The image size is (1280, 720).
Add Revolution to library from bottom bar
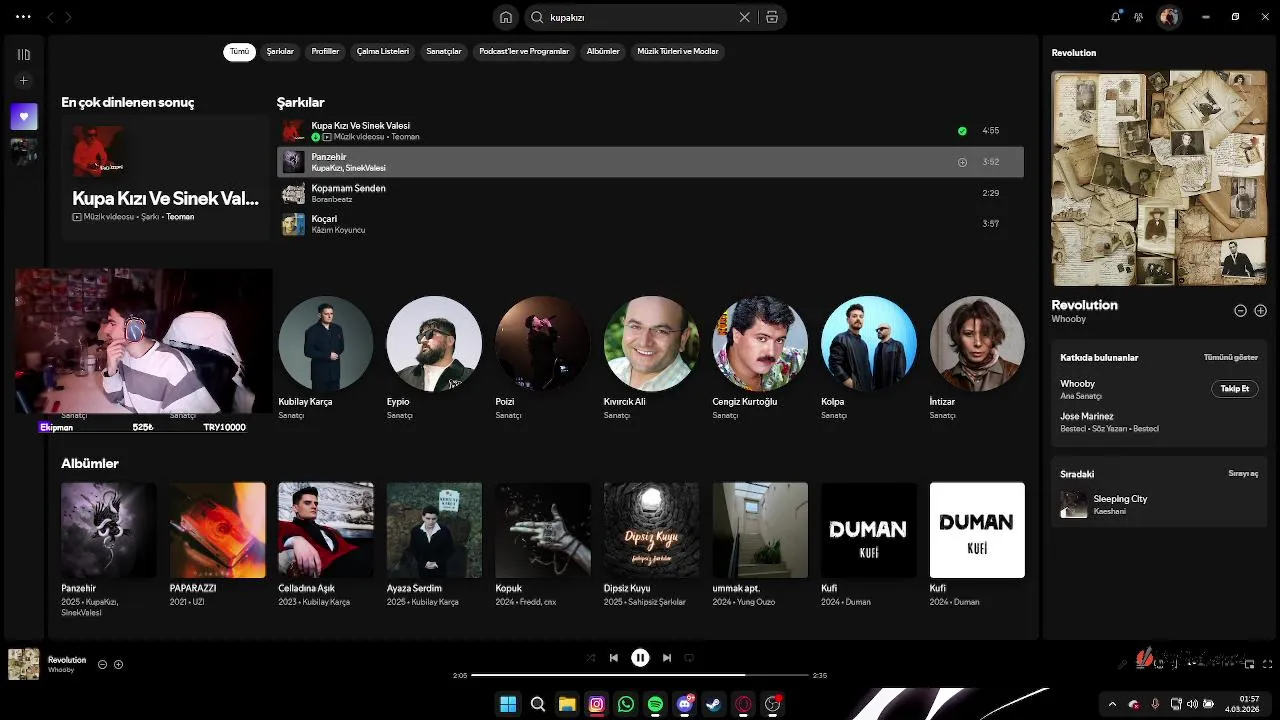(x=118, y=665)
